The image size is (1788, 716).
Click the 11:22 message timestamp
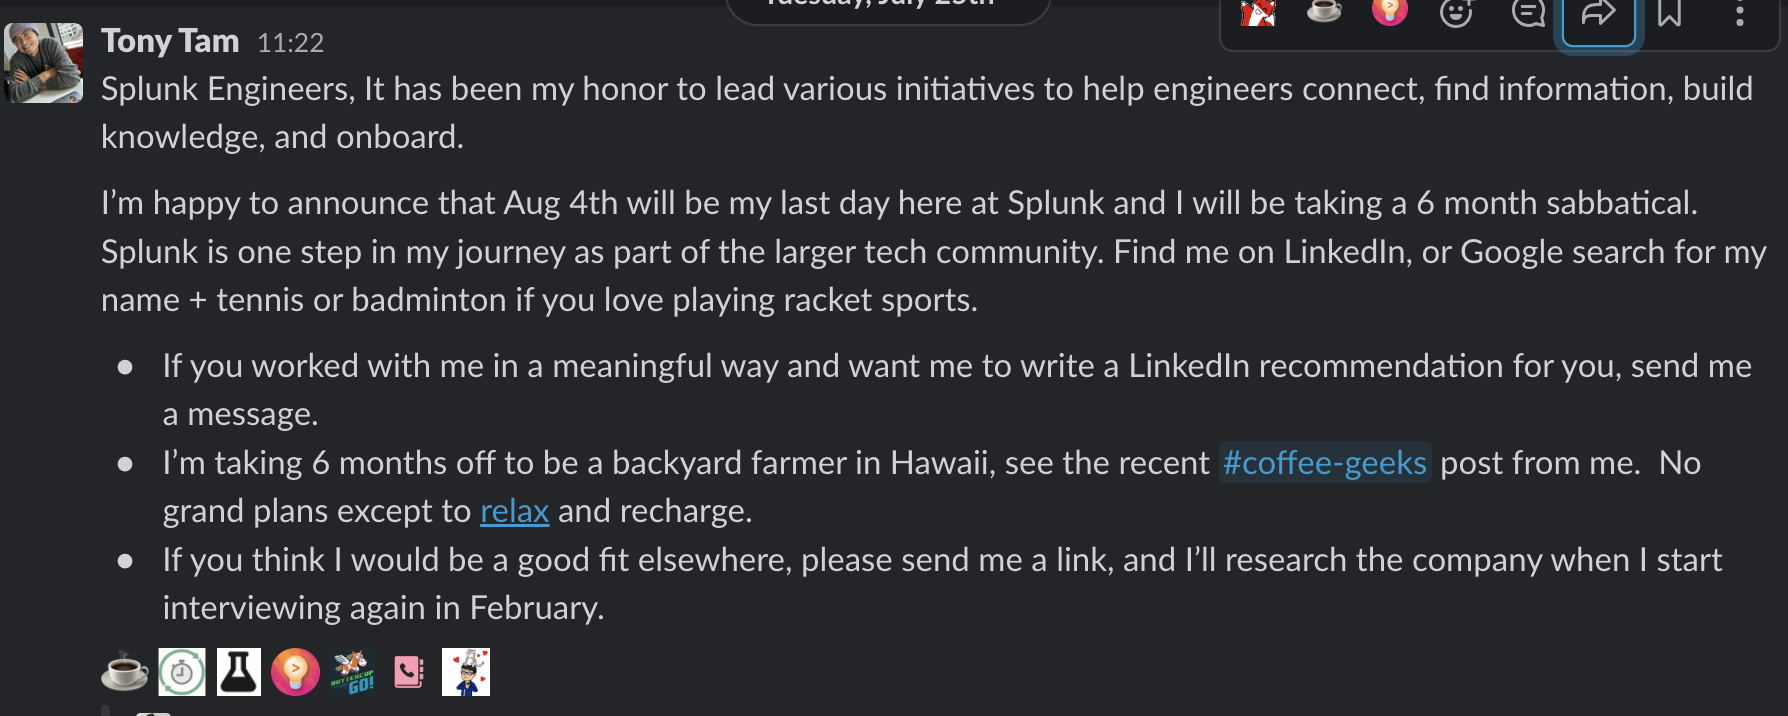290,43
